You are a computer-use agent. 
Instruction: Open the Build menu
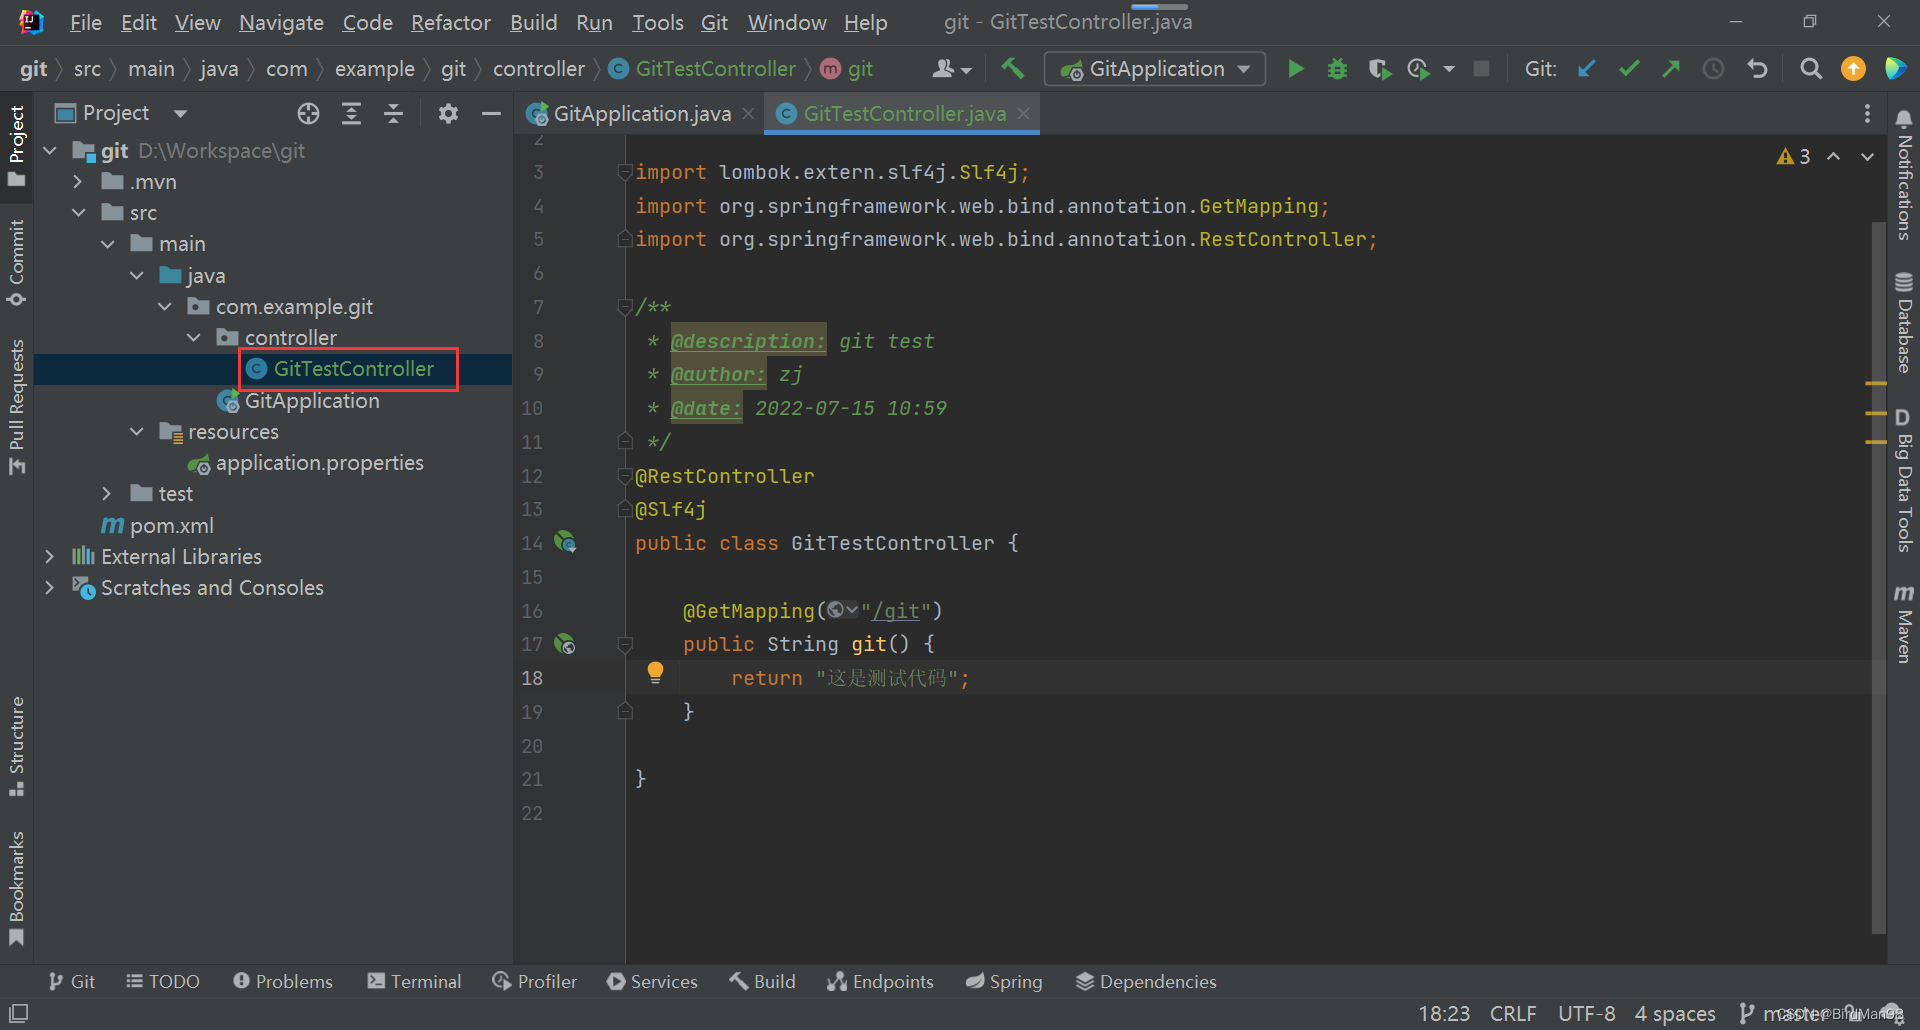(533, 22)
